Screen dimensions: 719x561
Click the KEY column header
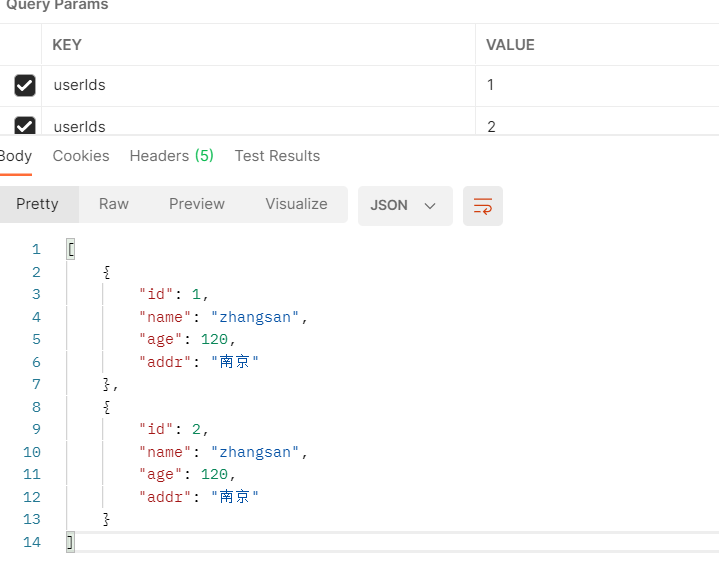point(67,45)
